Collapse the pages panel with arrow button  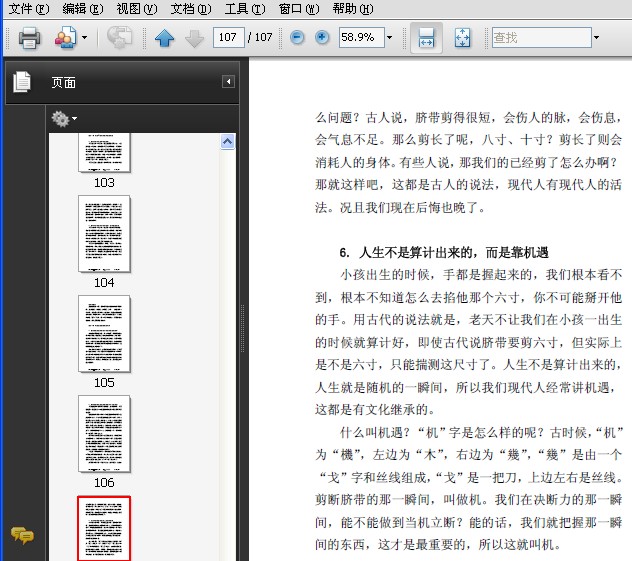tap(228, 82)
